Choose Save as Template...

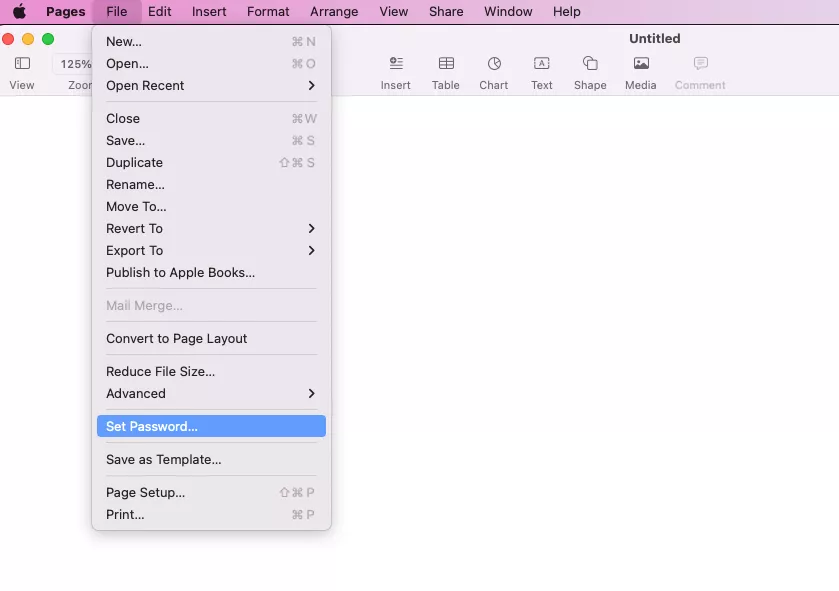coord(211,459)
